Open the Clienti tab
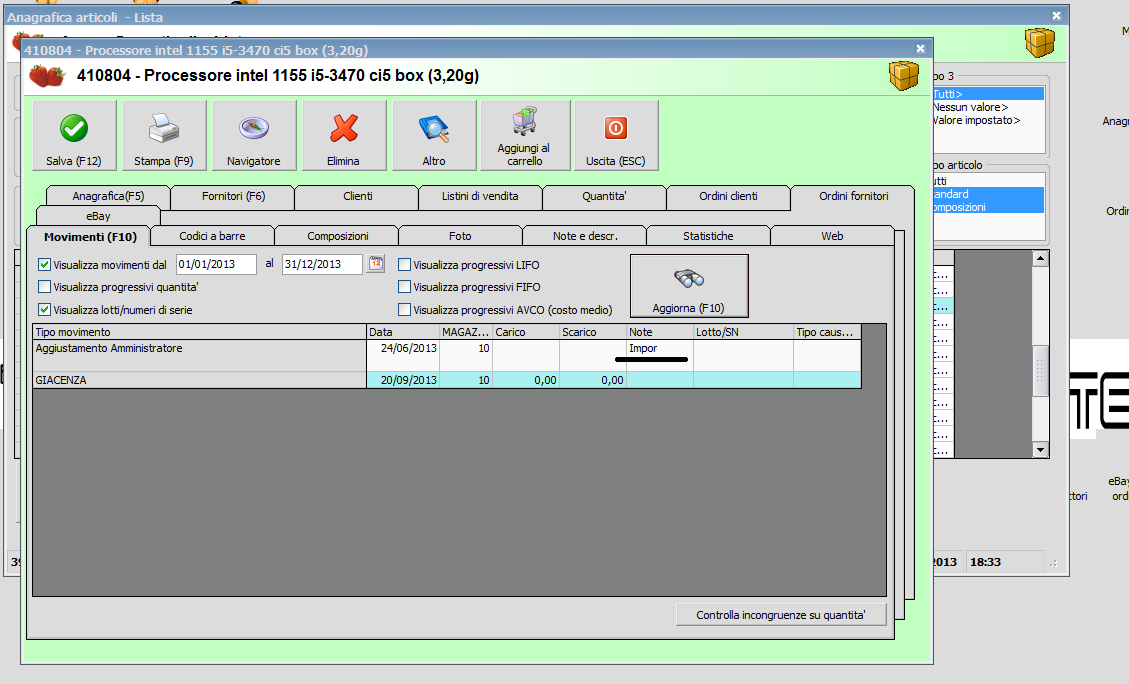This screenshot has width=1129, height=684. point(358,196)
